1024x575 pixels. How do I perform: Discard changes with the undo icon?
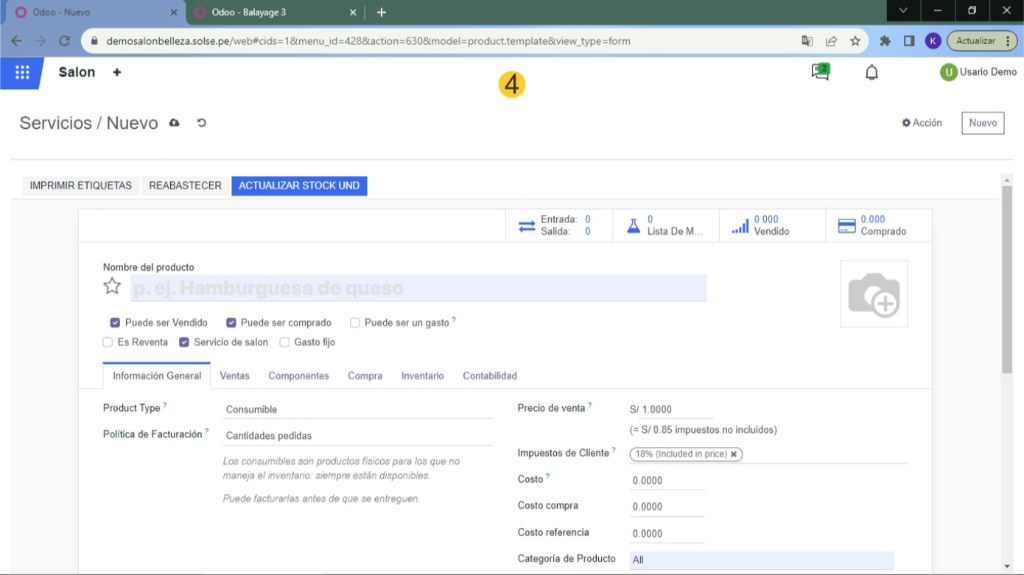[201, 123]
